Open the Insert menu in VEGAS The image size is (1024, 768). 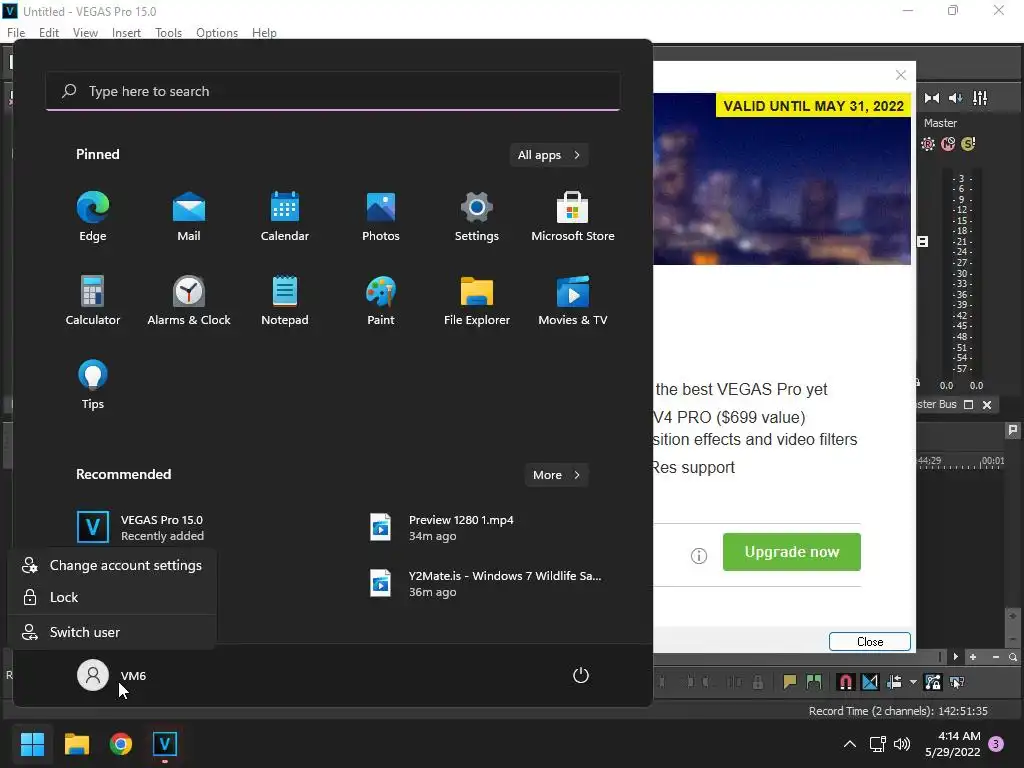click(126, 33)
